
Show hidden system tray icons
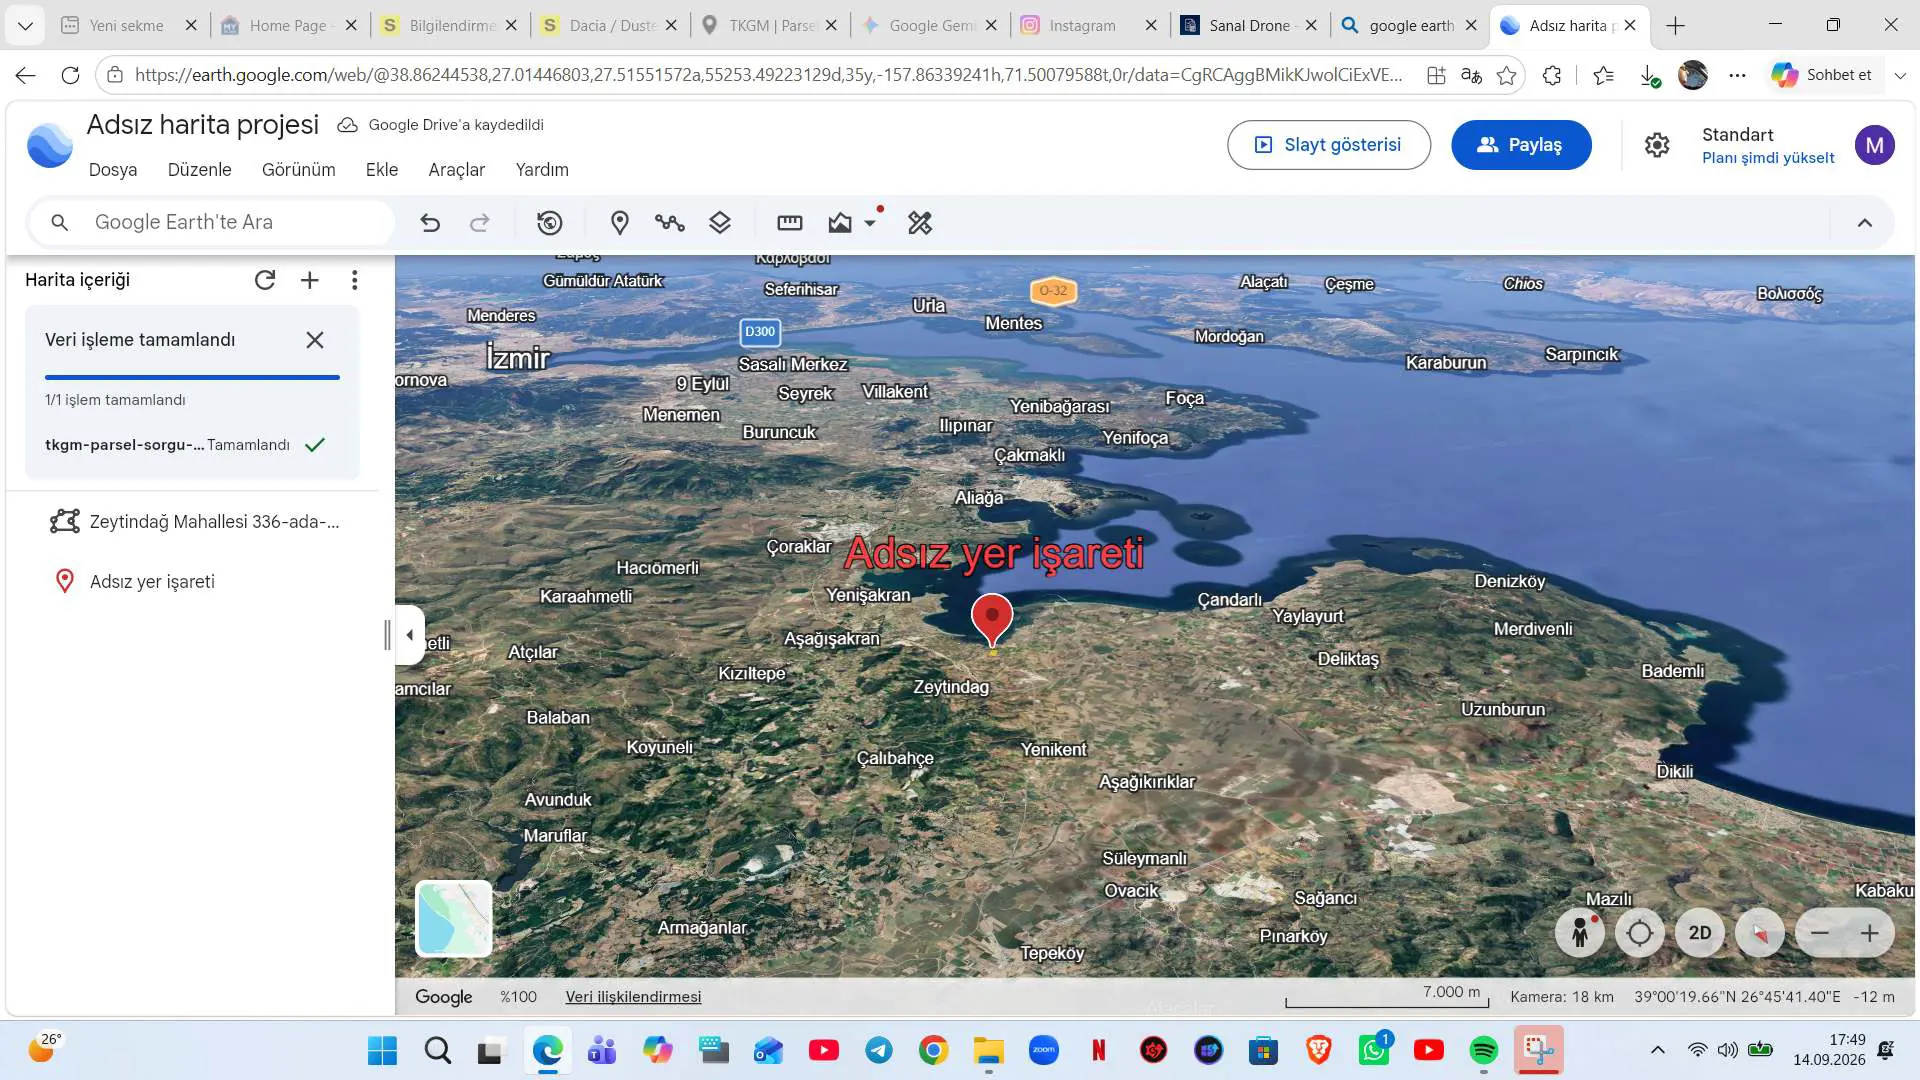[x=1658, y=1050]
